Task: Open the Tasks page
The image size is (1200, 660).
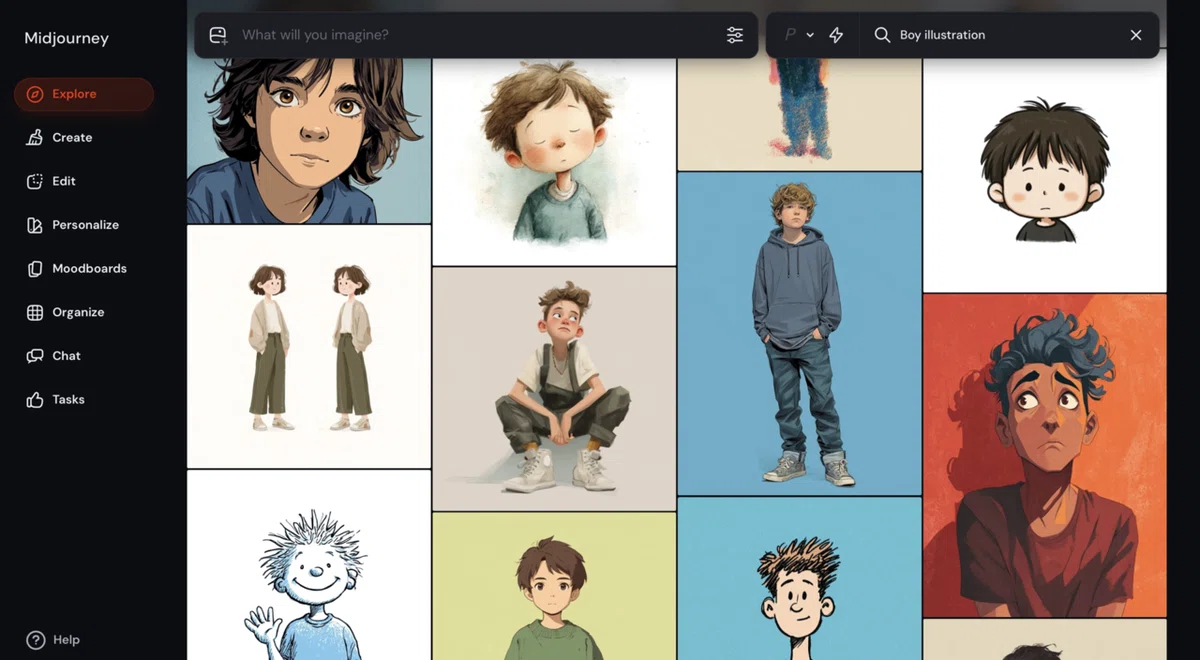Action: coord(84,400)
